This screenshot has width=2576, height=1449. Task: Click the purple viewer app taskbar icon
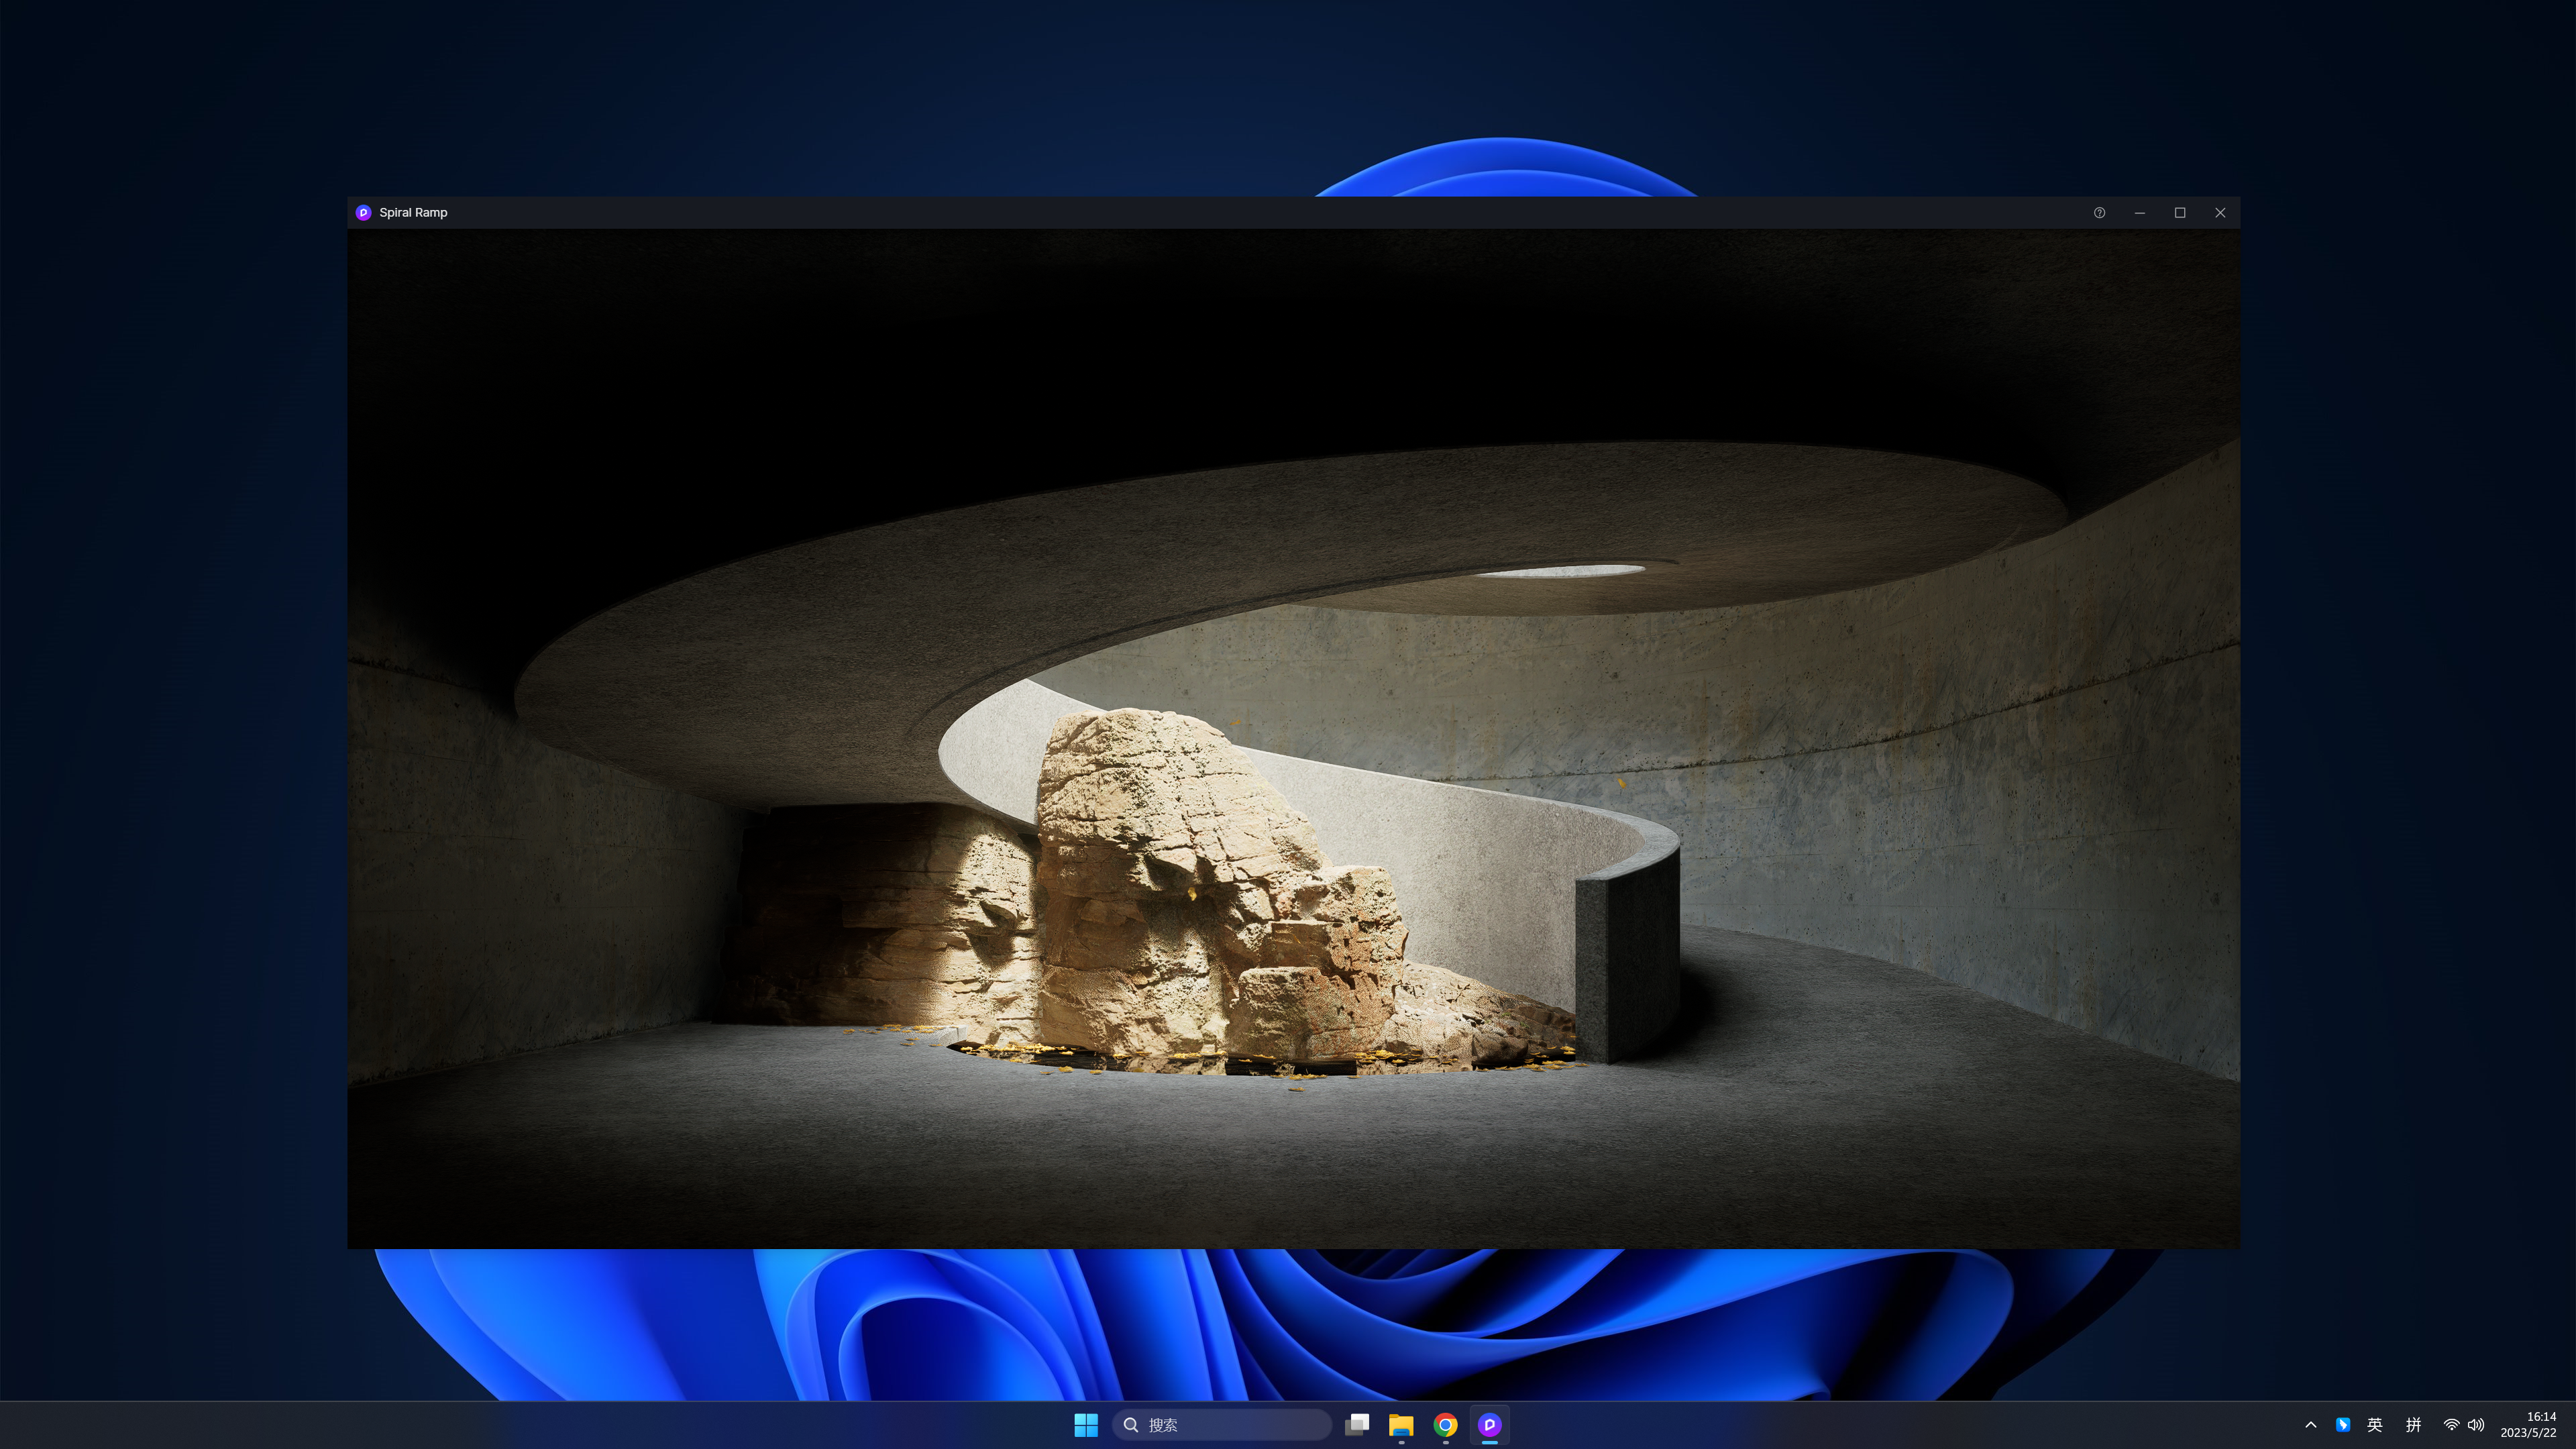click(x=1489, y=1425)
